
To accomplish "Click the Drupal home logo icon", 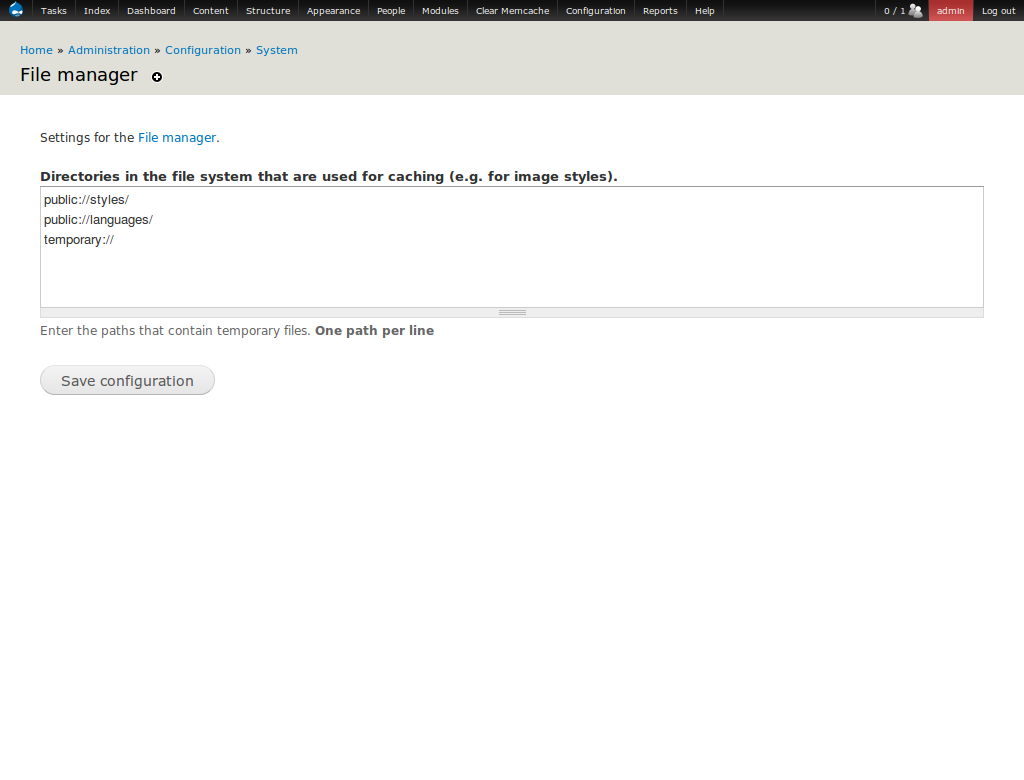I will tap(16, 10).
